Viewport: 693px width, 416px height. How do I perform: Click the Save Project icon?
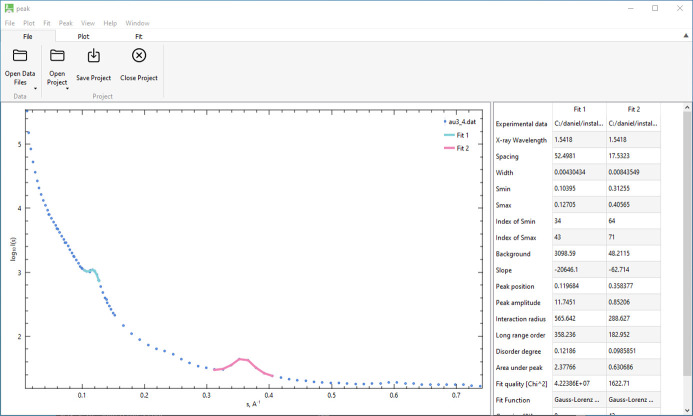[x=94, y=56]
